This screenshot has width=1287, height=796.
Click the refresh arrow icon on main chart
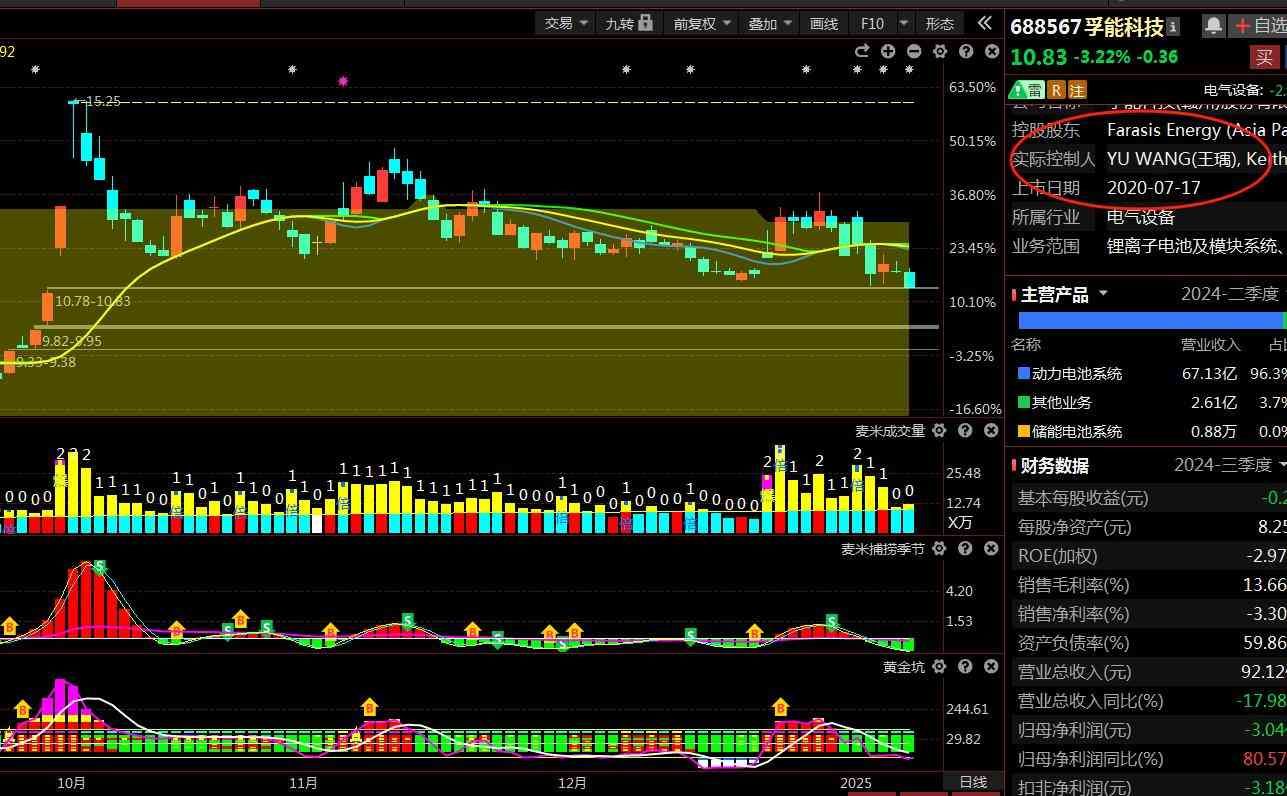coord(862,51)
